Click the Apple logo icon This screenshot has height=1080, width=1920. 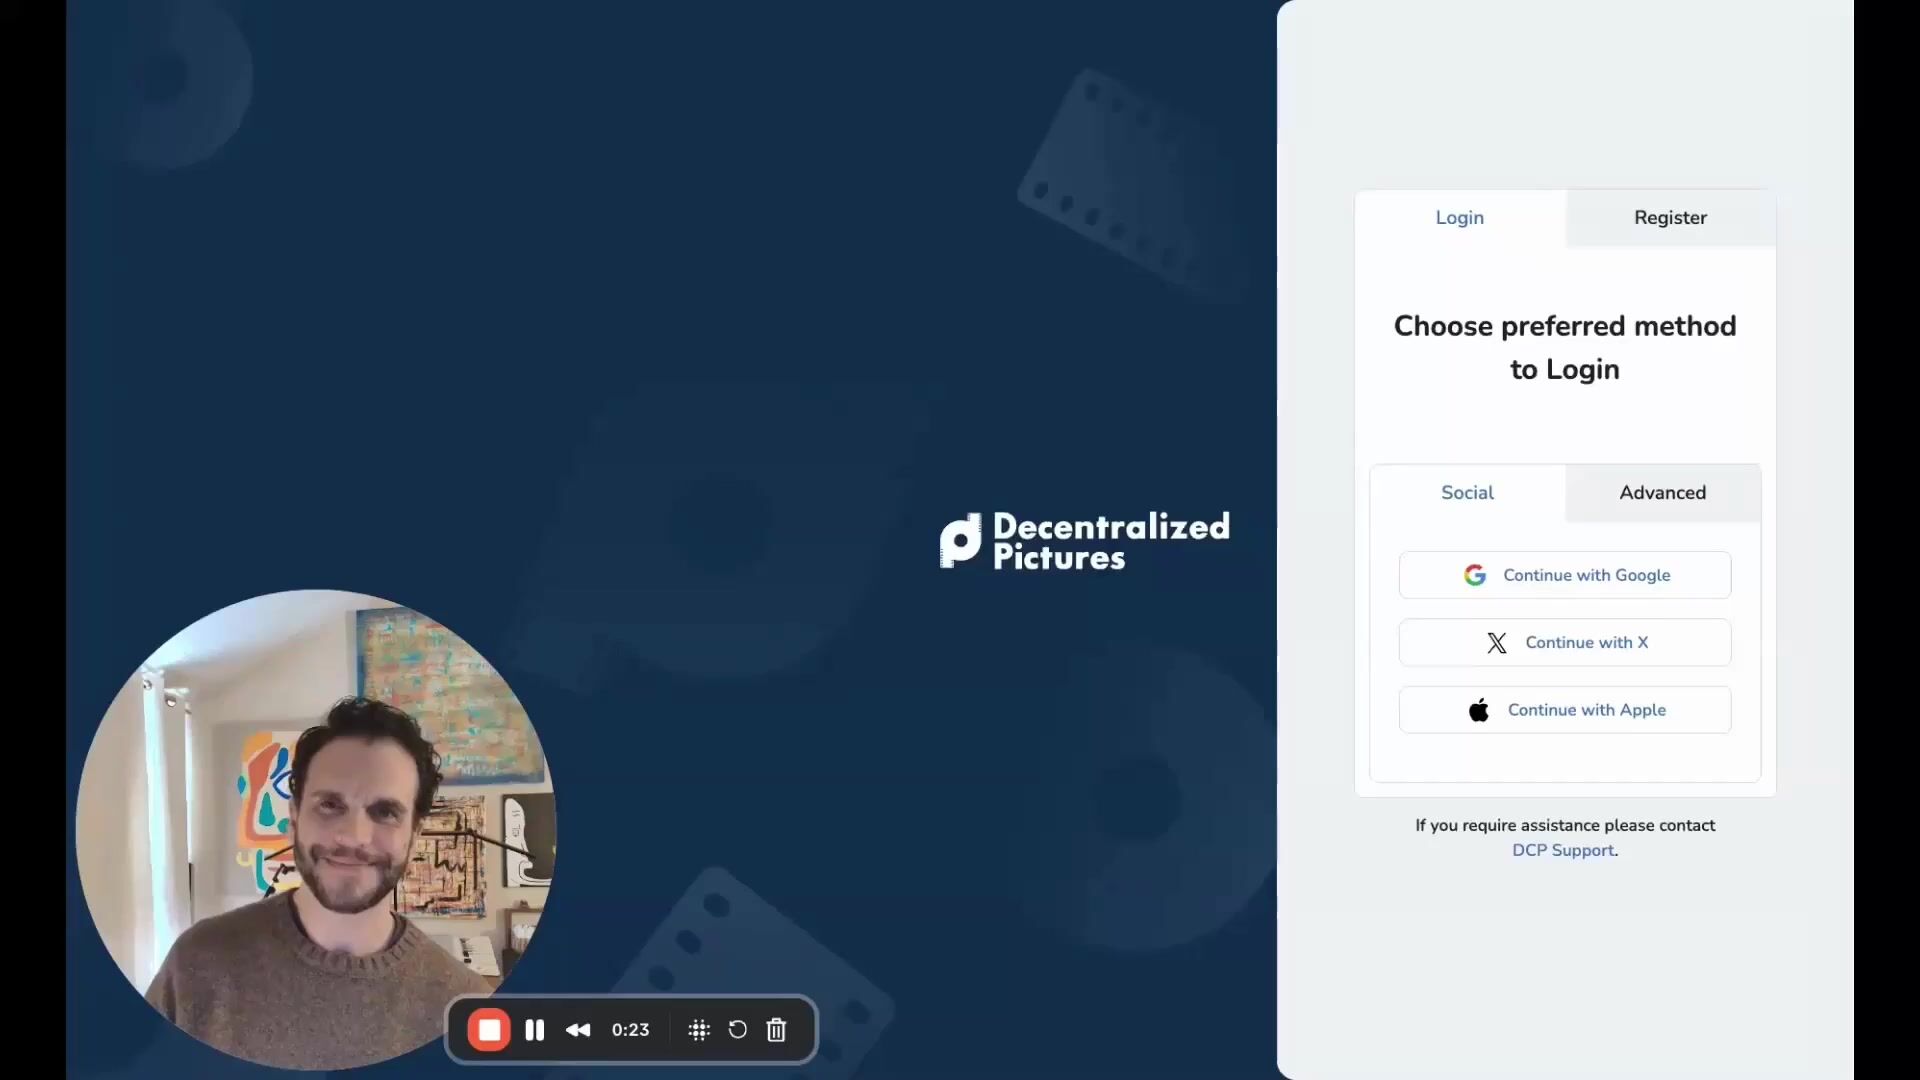pyautogui.click(x=1479, y=710)
